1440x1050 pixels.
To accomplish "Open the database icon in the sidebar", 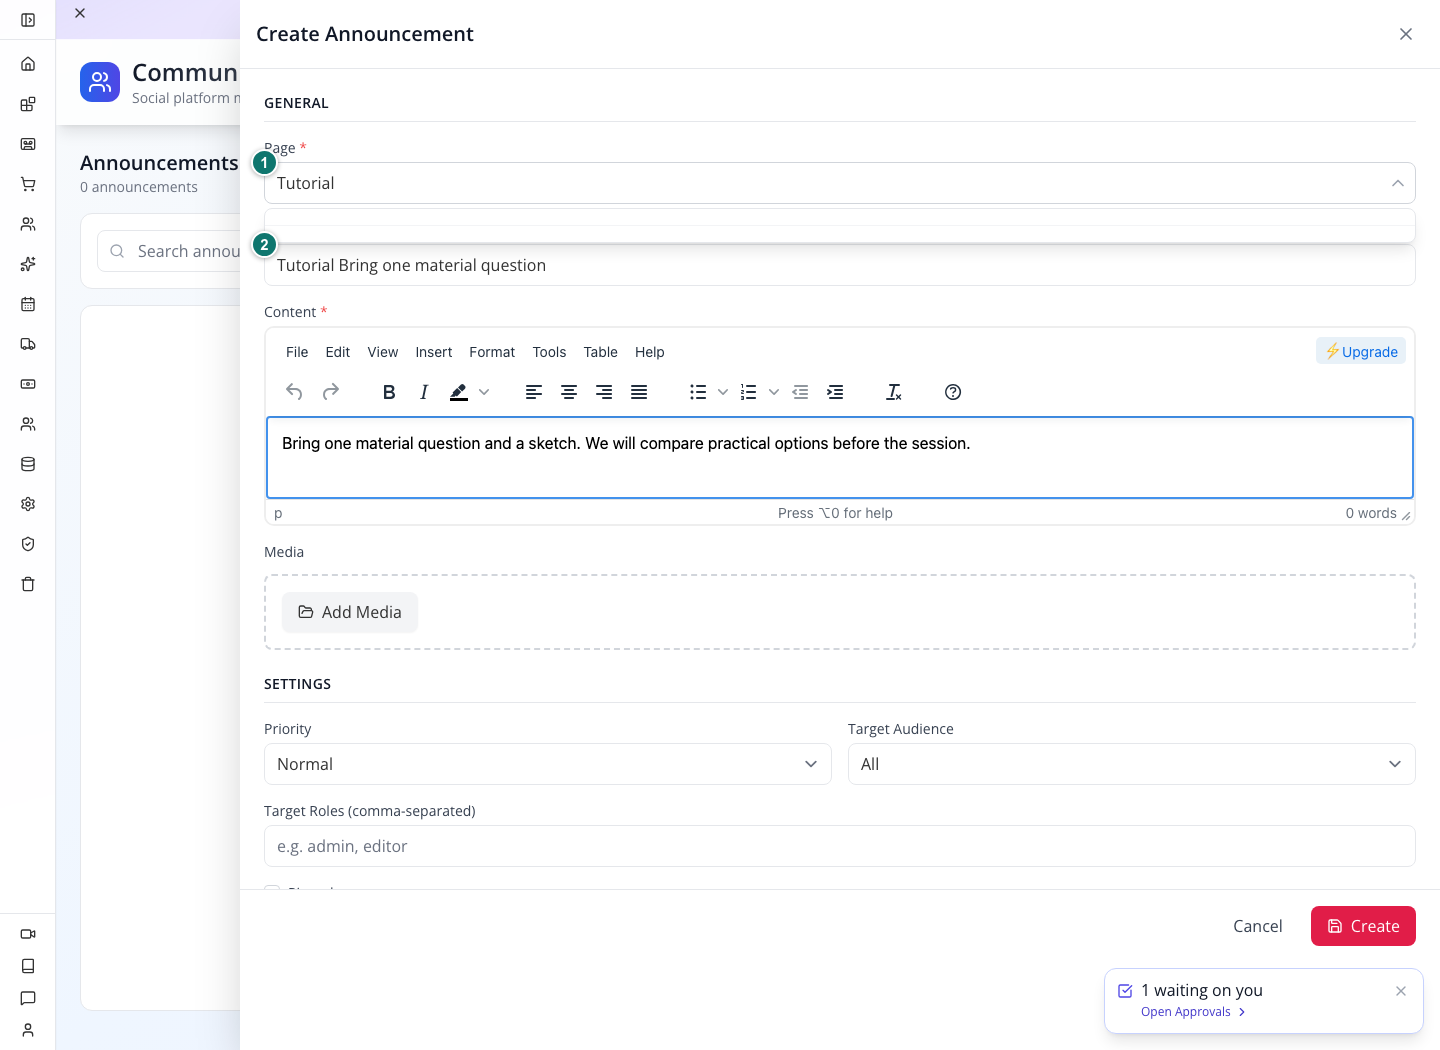I will tap(28, 464).
